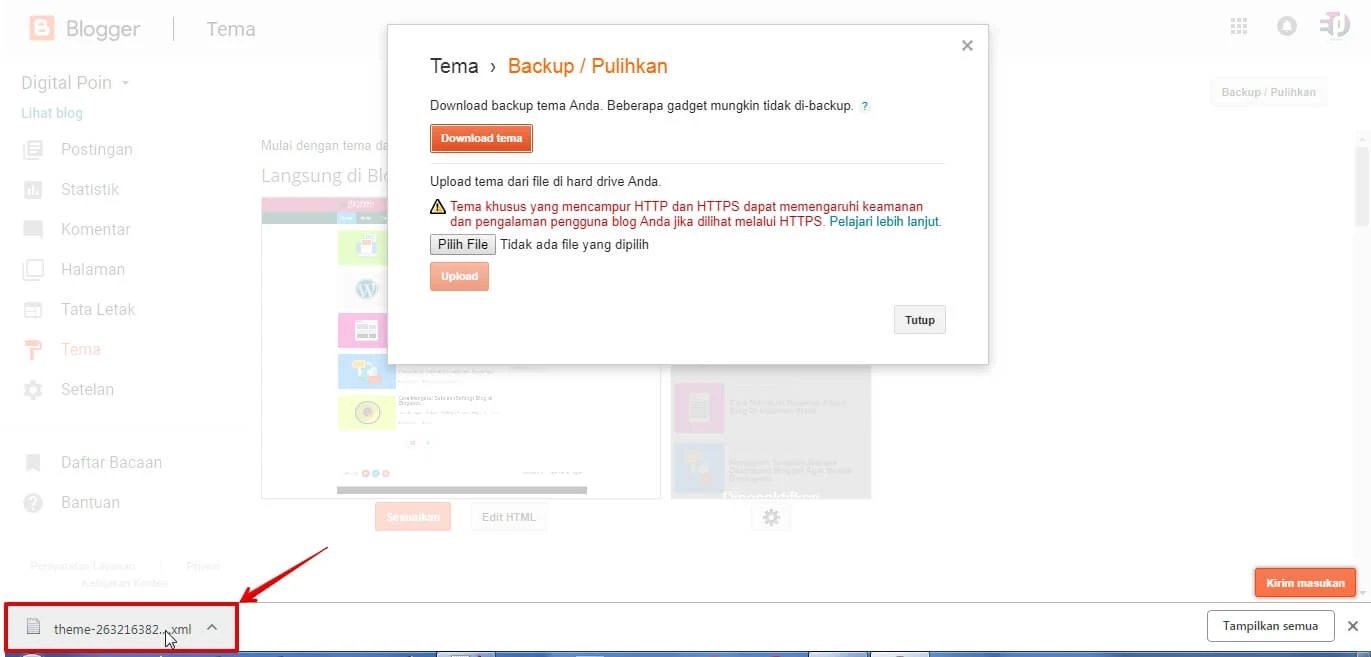Click the Blogger logo

coord(40,27)
